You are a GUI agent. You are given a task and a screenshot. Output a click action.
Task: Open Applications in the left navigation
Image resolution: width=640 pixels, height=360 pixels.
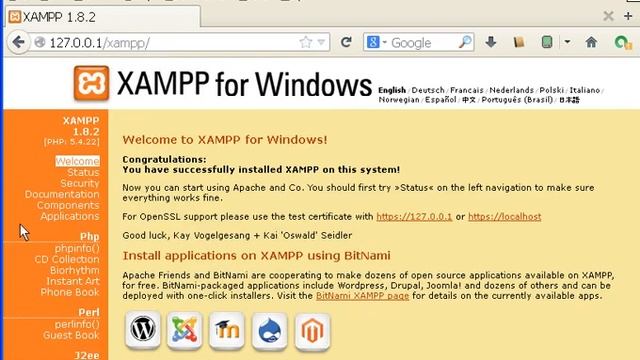point(70,216)
